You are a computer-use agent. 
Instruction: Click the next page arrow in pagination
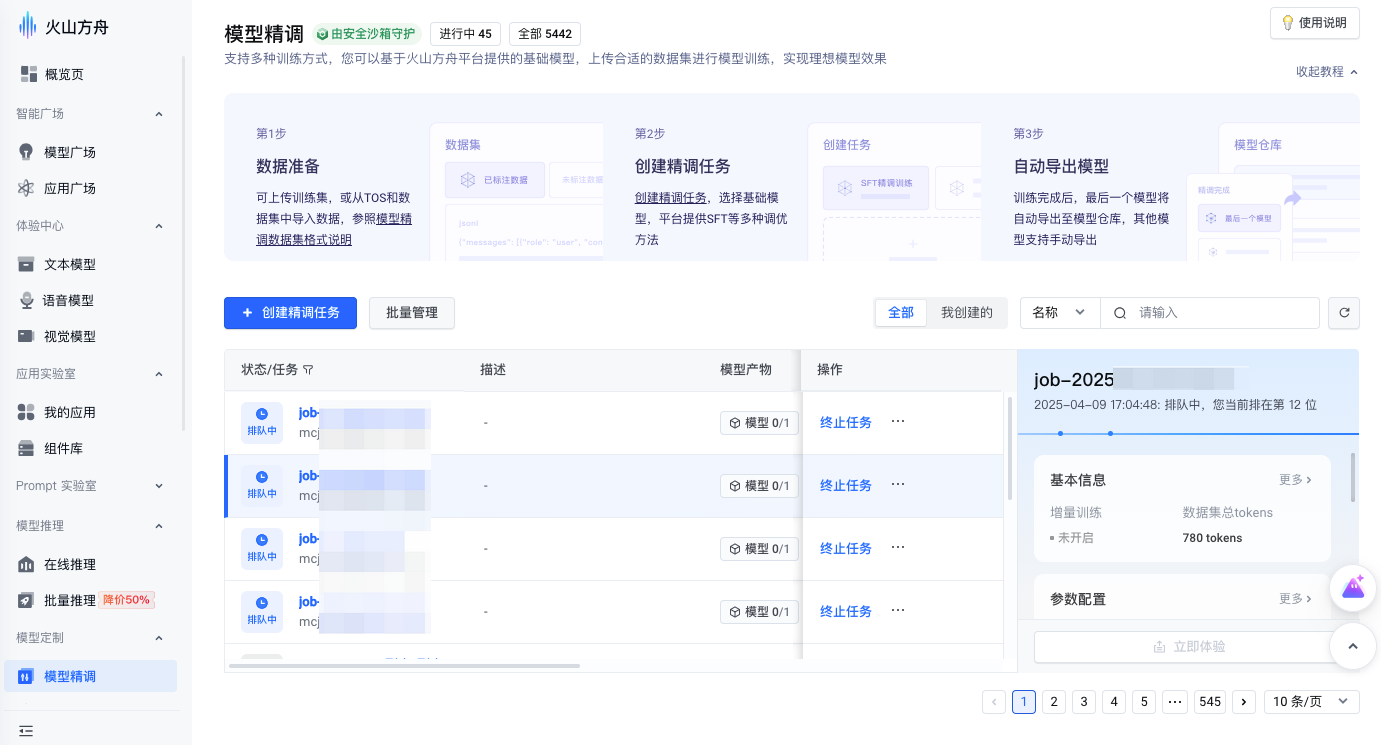pyautogui.click(x=1243, y=702)
